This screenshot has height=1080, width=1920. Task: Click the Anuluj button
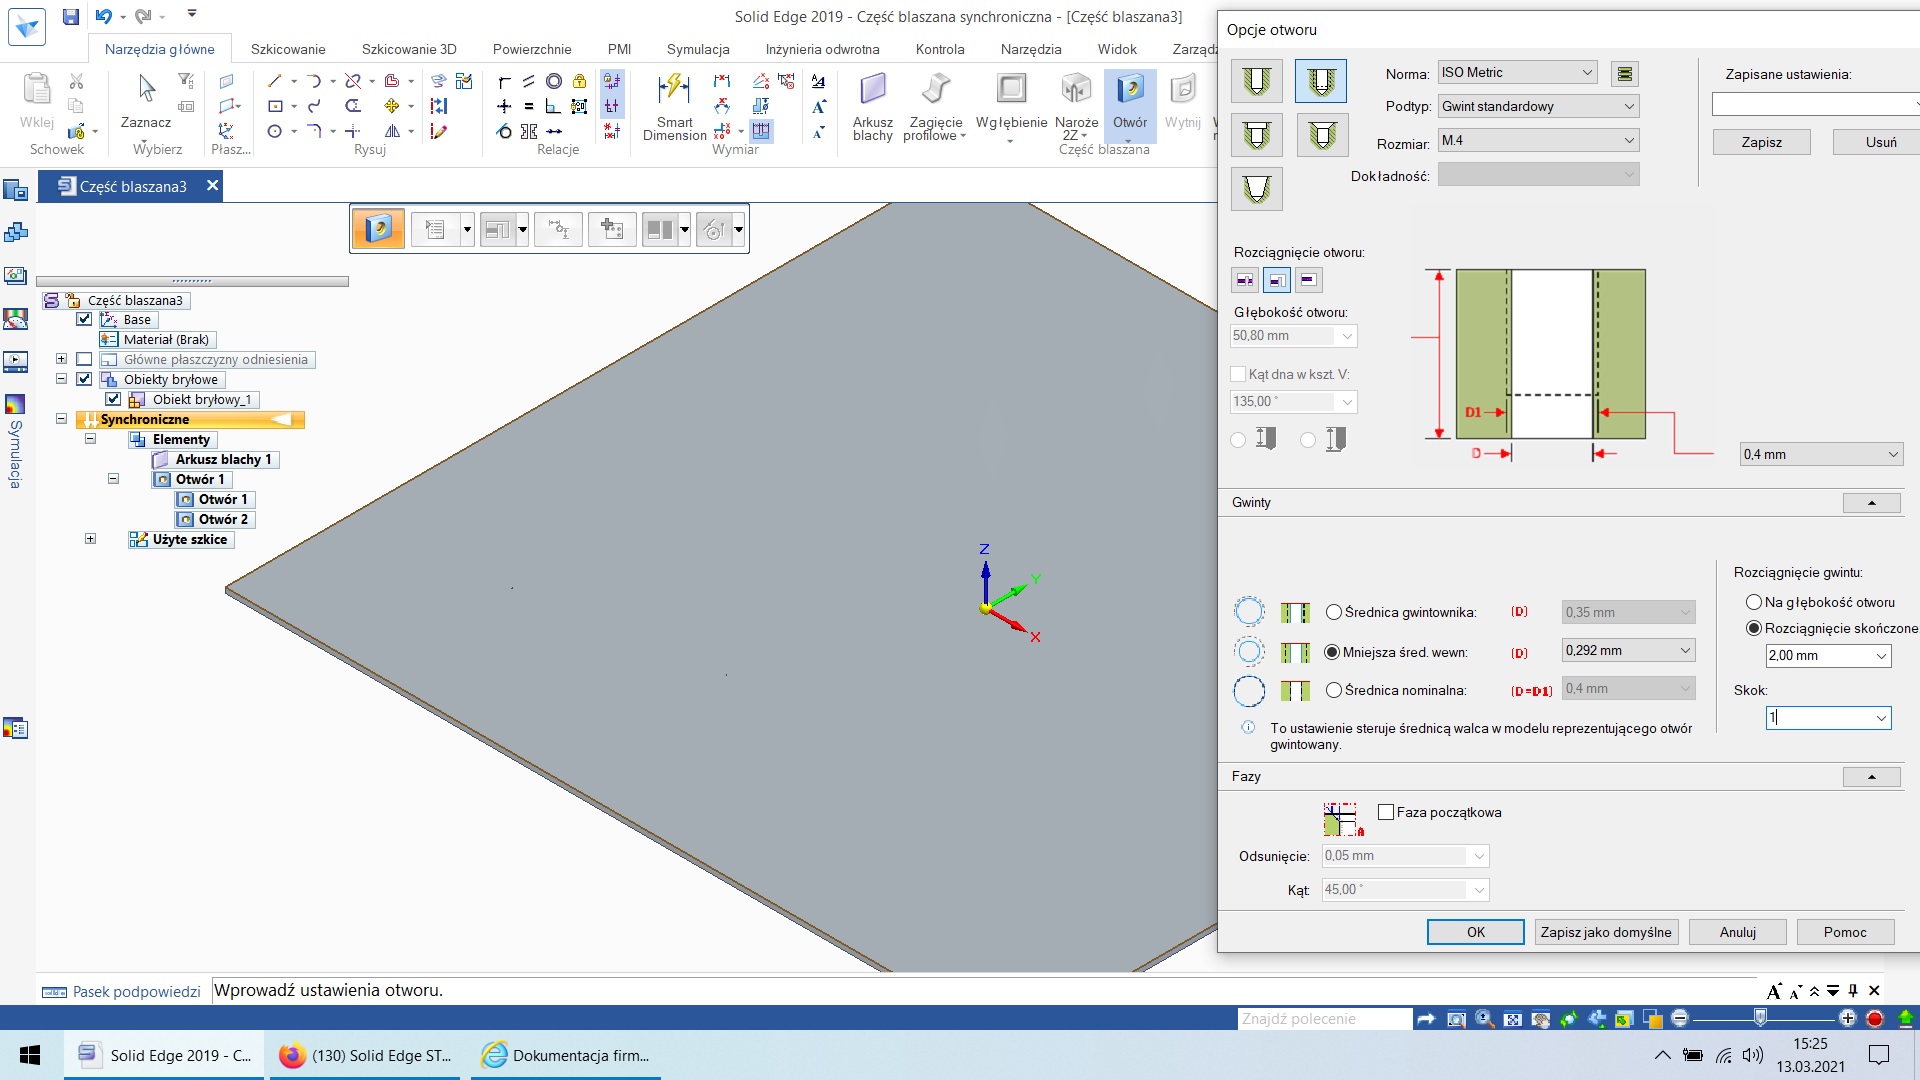point(1738,932)
